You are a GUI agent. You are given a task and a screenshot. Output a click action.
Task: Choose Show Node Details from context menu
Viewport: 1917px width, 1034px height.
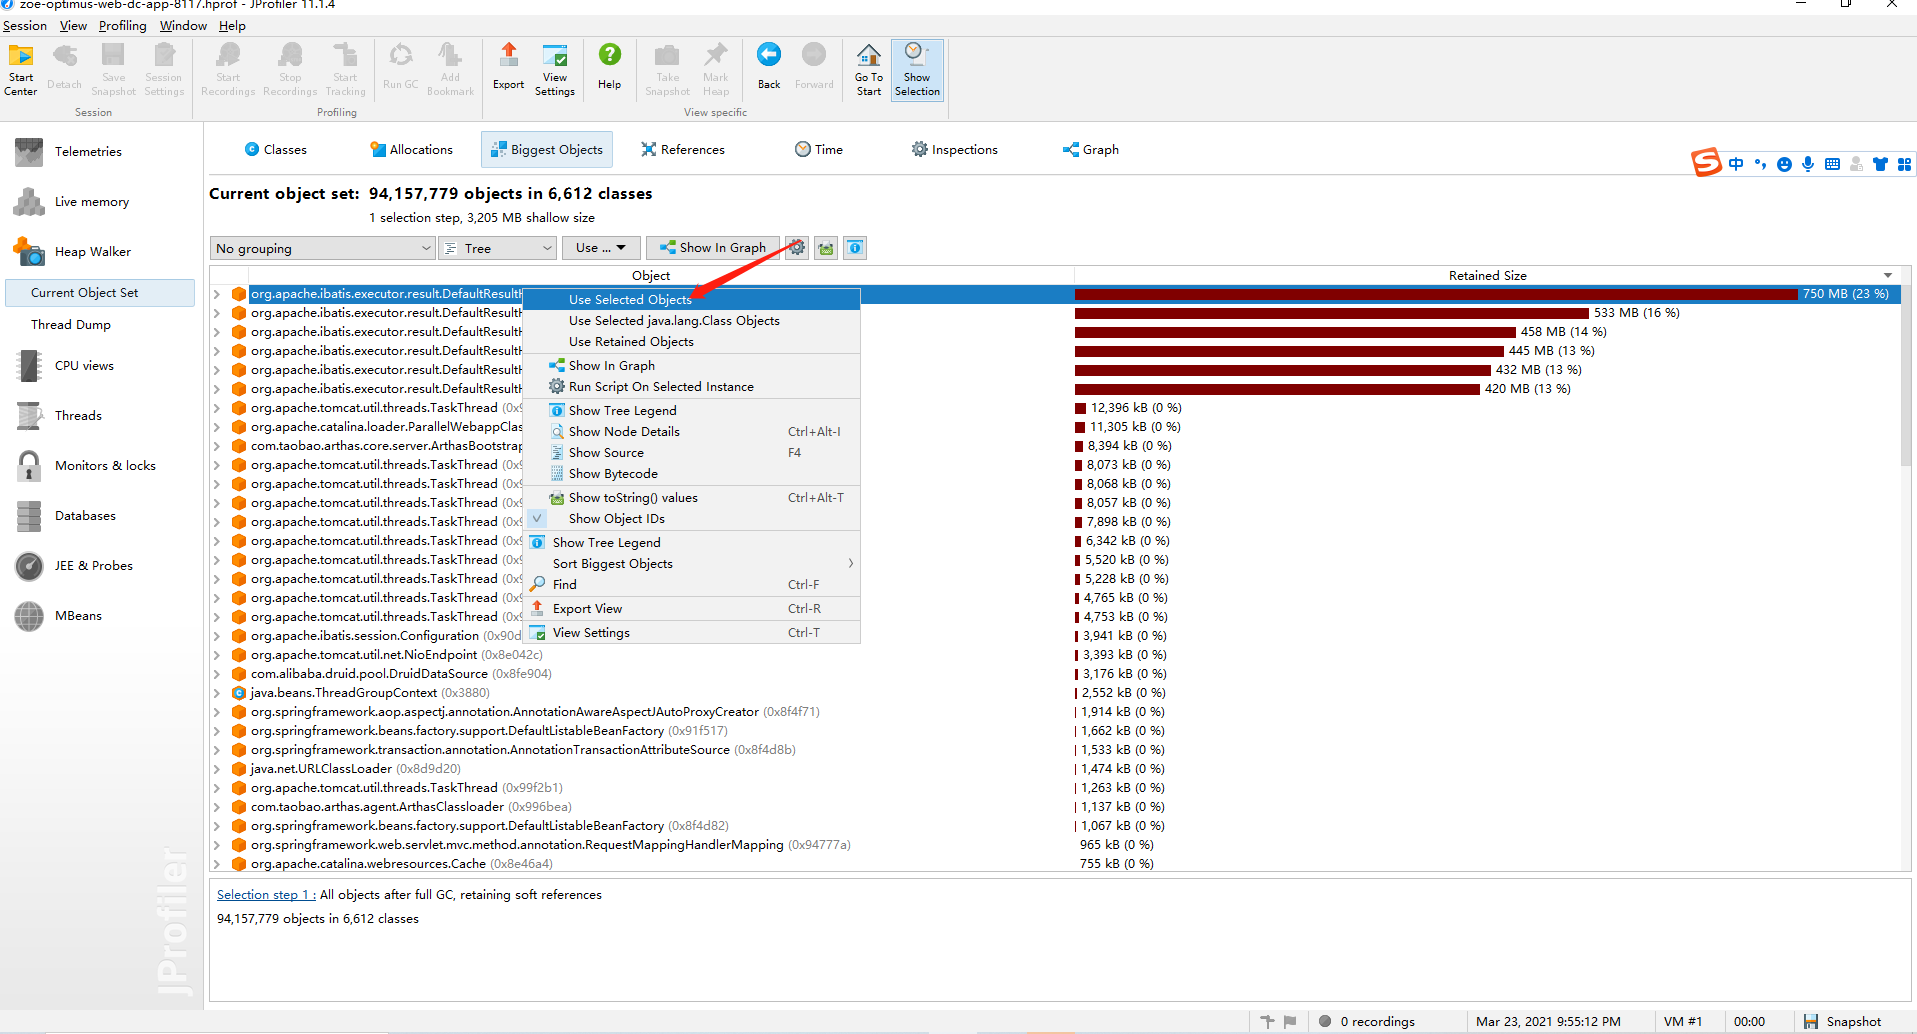[x=691, y=431]
